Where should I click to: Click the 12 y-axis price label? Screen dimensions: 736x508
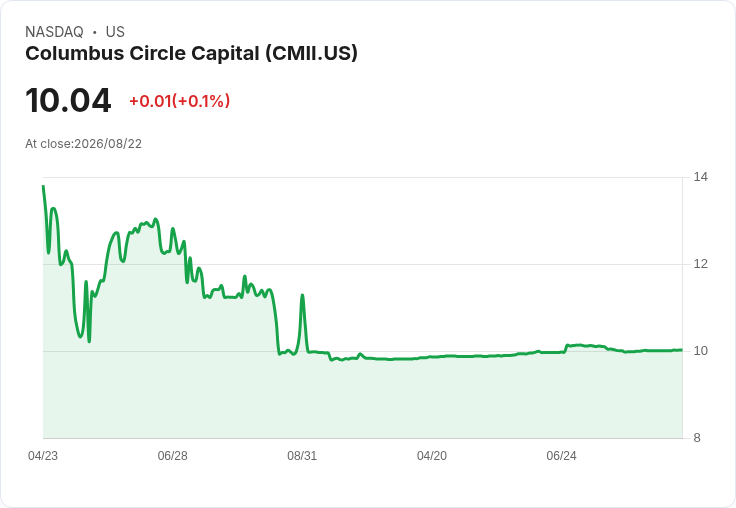pyautogui.click(x=700, y=264)
